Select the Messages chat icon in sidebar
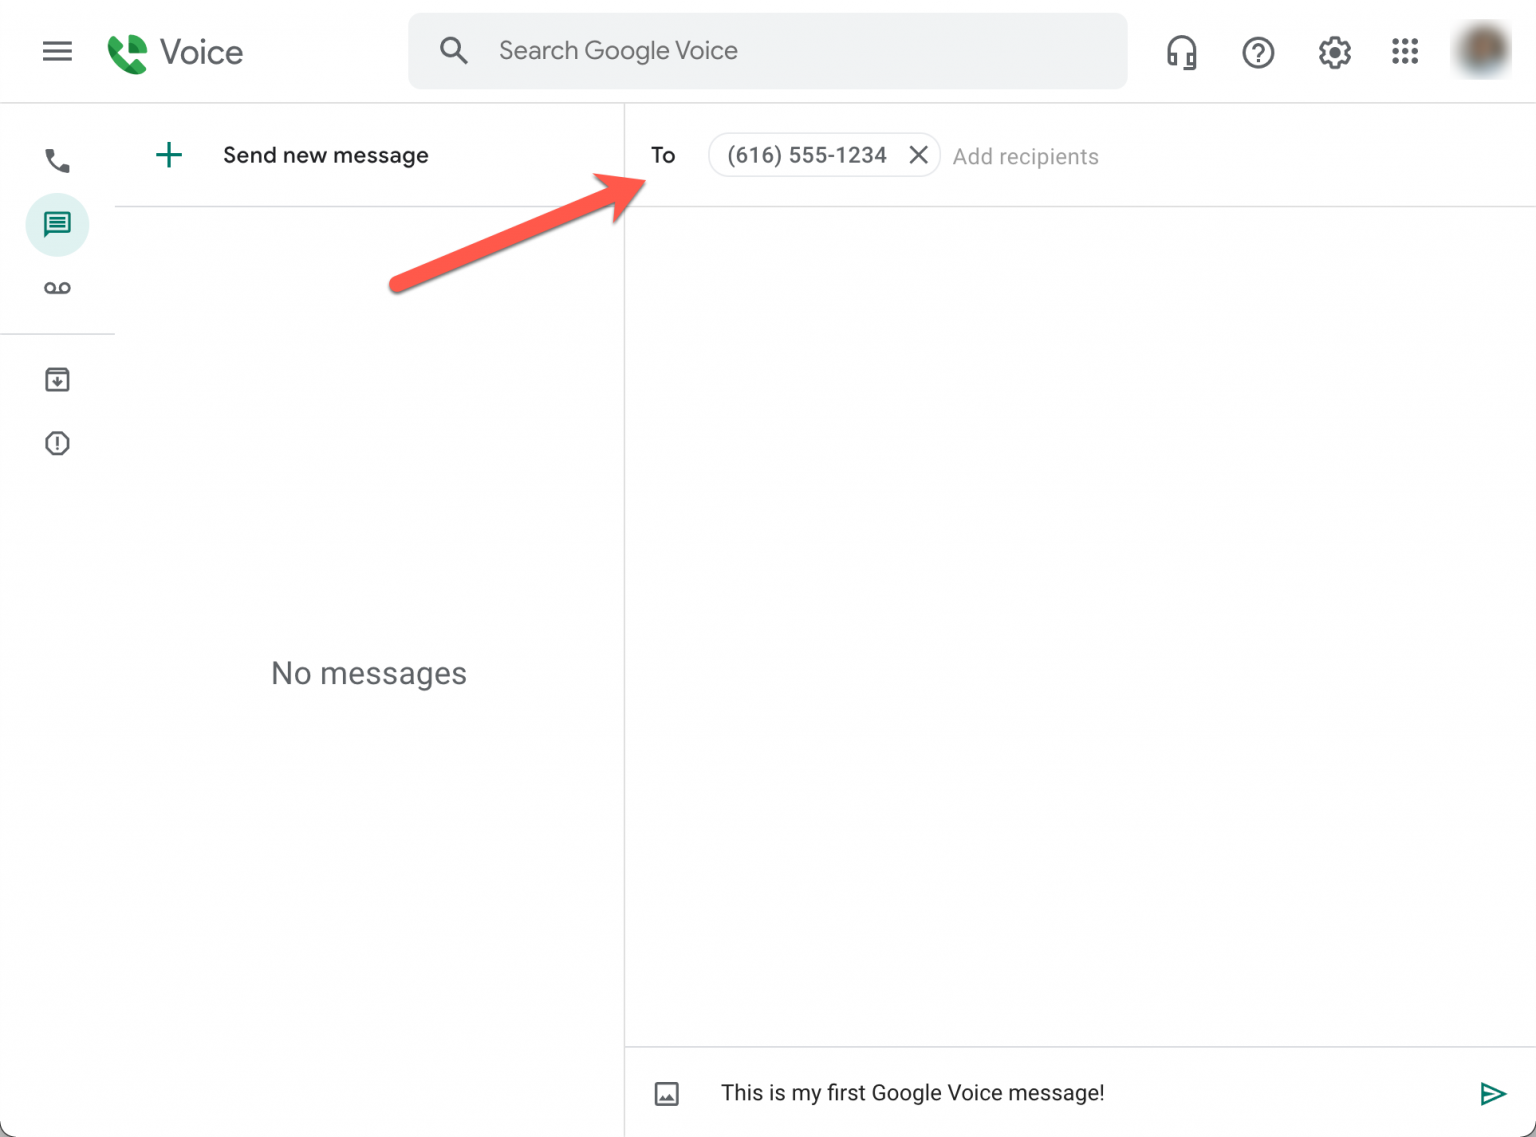The height and width of the screenshot is (1137, 1536). tap(57, 225)
